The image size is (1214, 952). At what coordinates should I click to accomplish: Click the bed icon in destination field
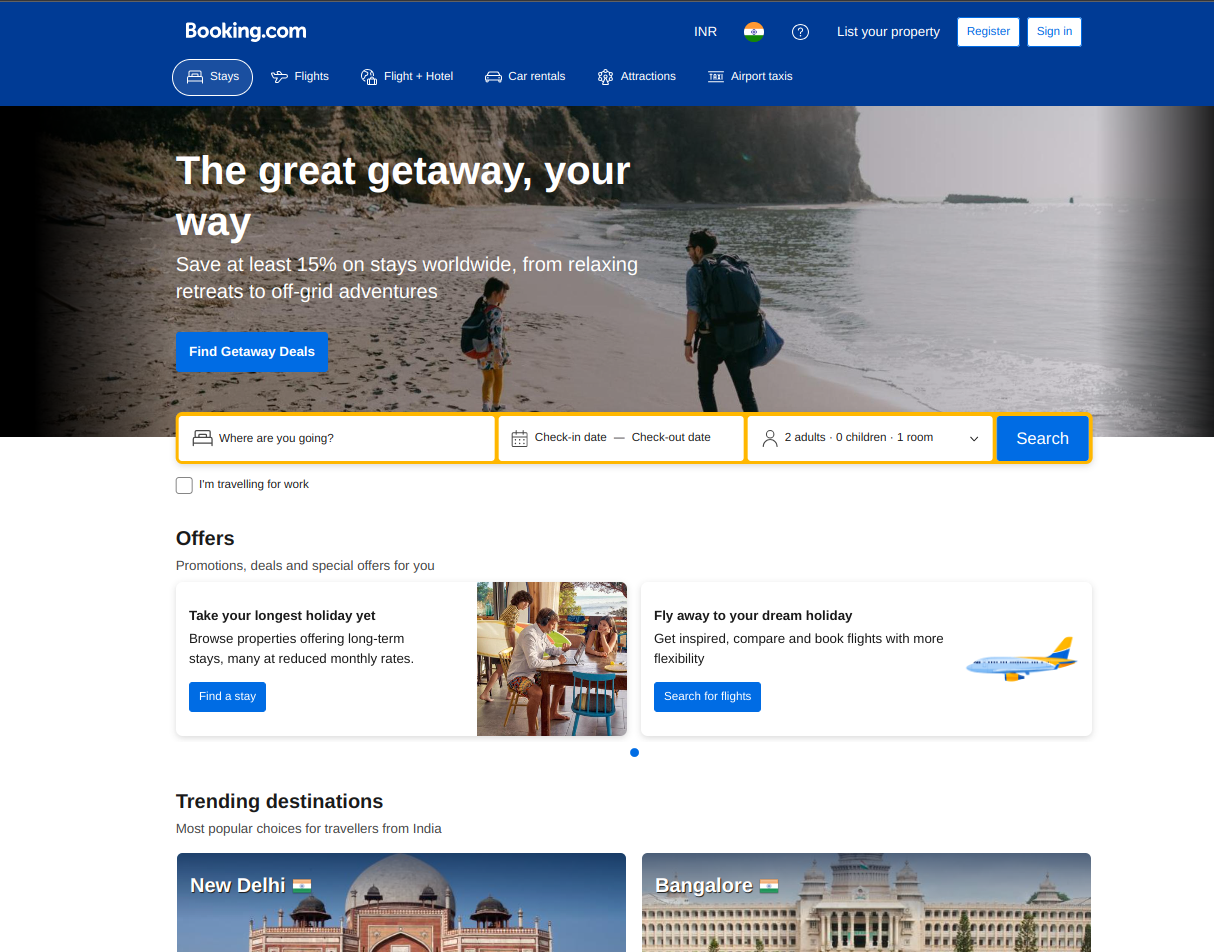[203, 438]
